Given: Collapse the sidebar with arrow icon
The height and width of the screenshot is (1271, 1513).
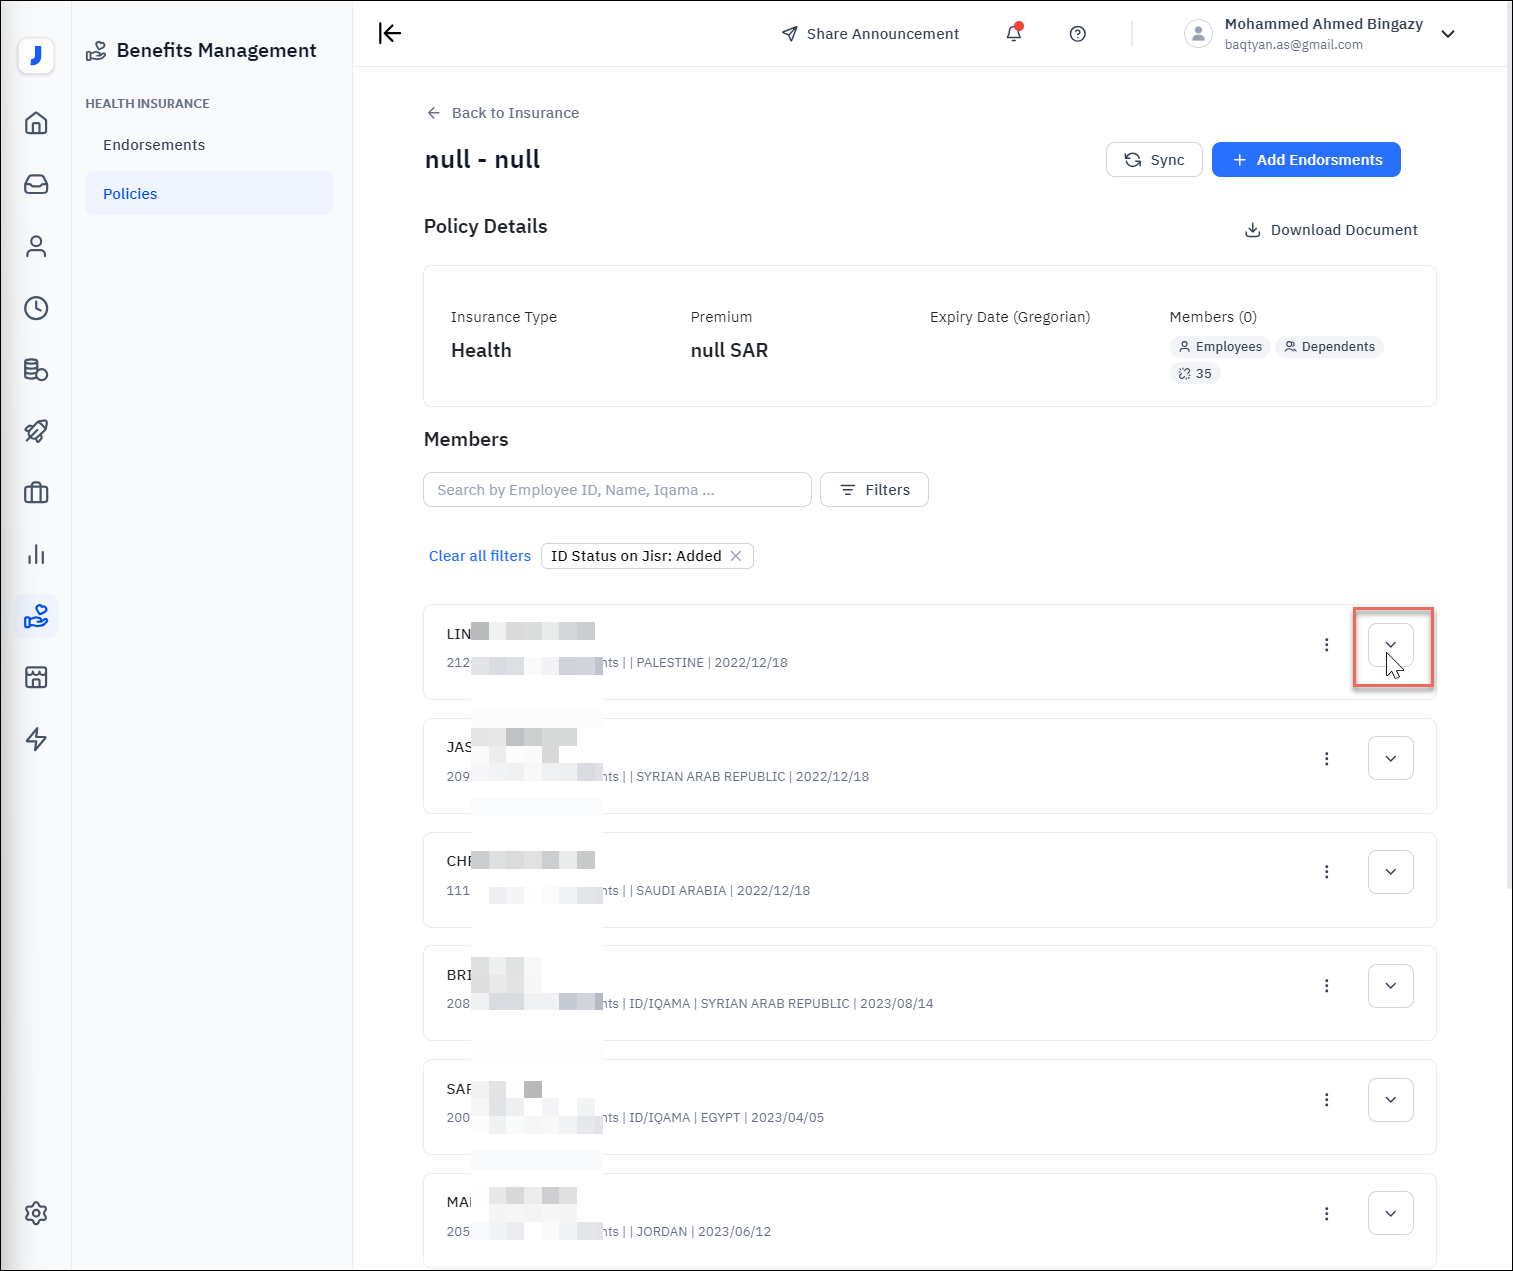Looking at the screenshot, I should pyautogui.click(x=390, y=33).
